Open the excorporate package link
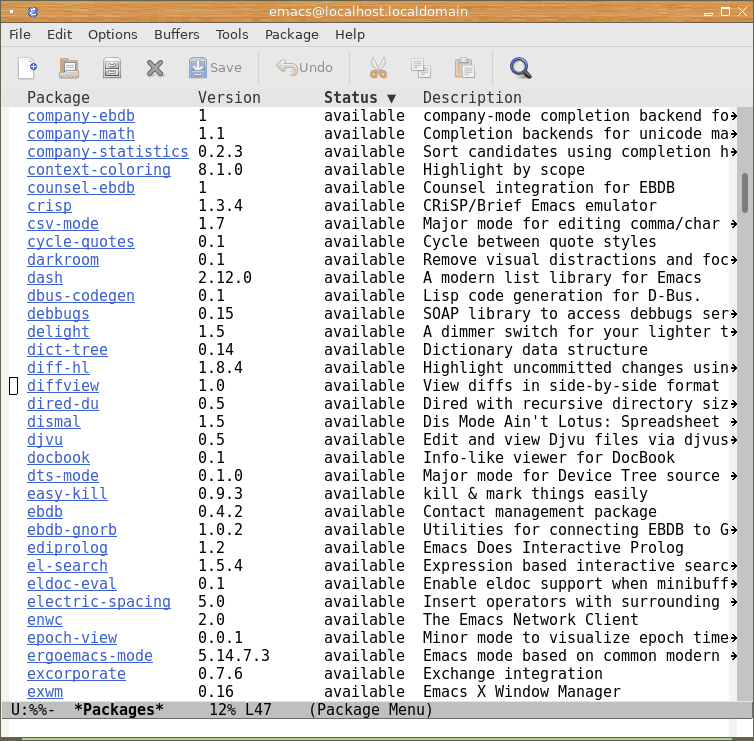This screenshot has width=754, height=741. tap(76, 674)
